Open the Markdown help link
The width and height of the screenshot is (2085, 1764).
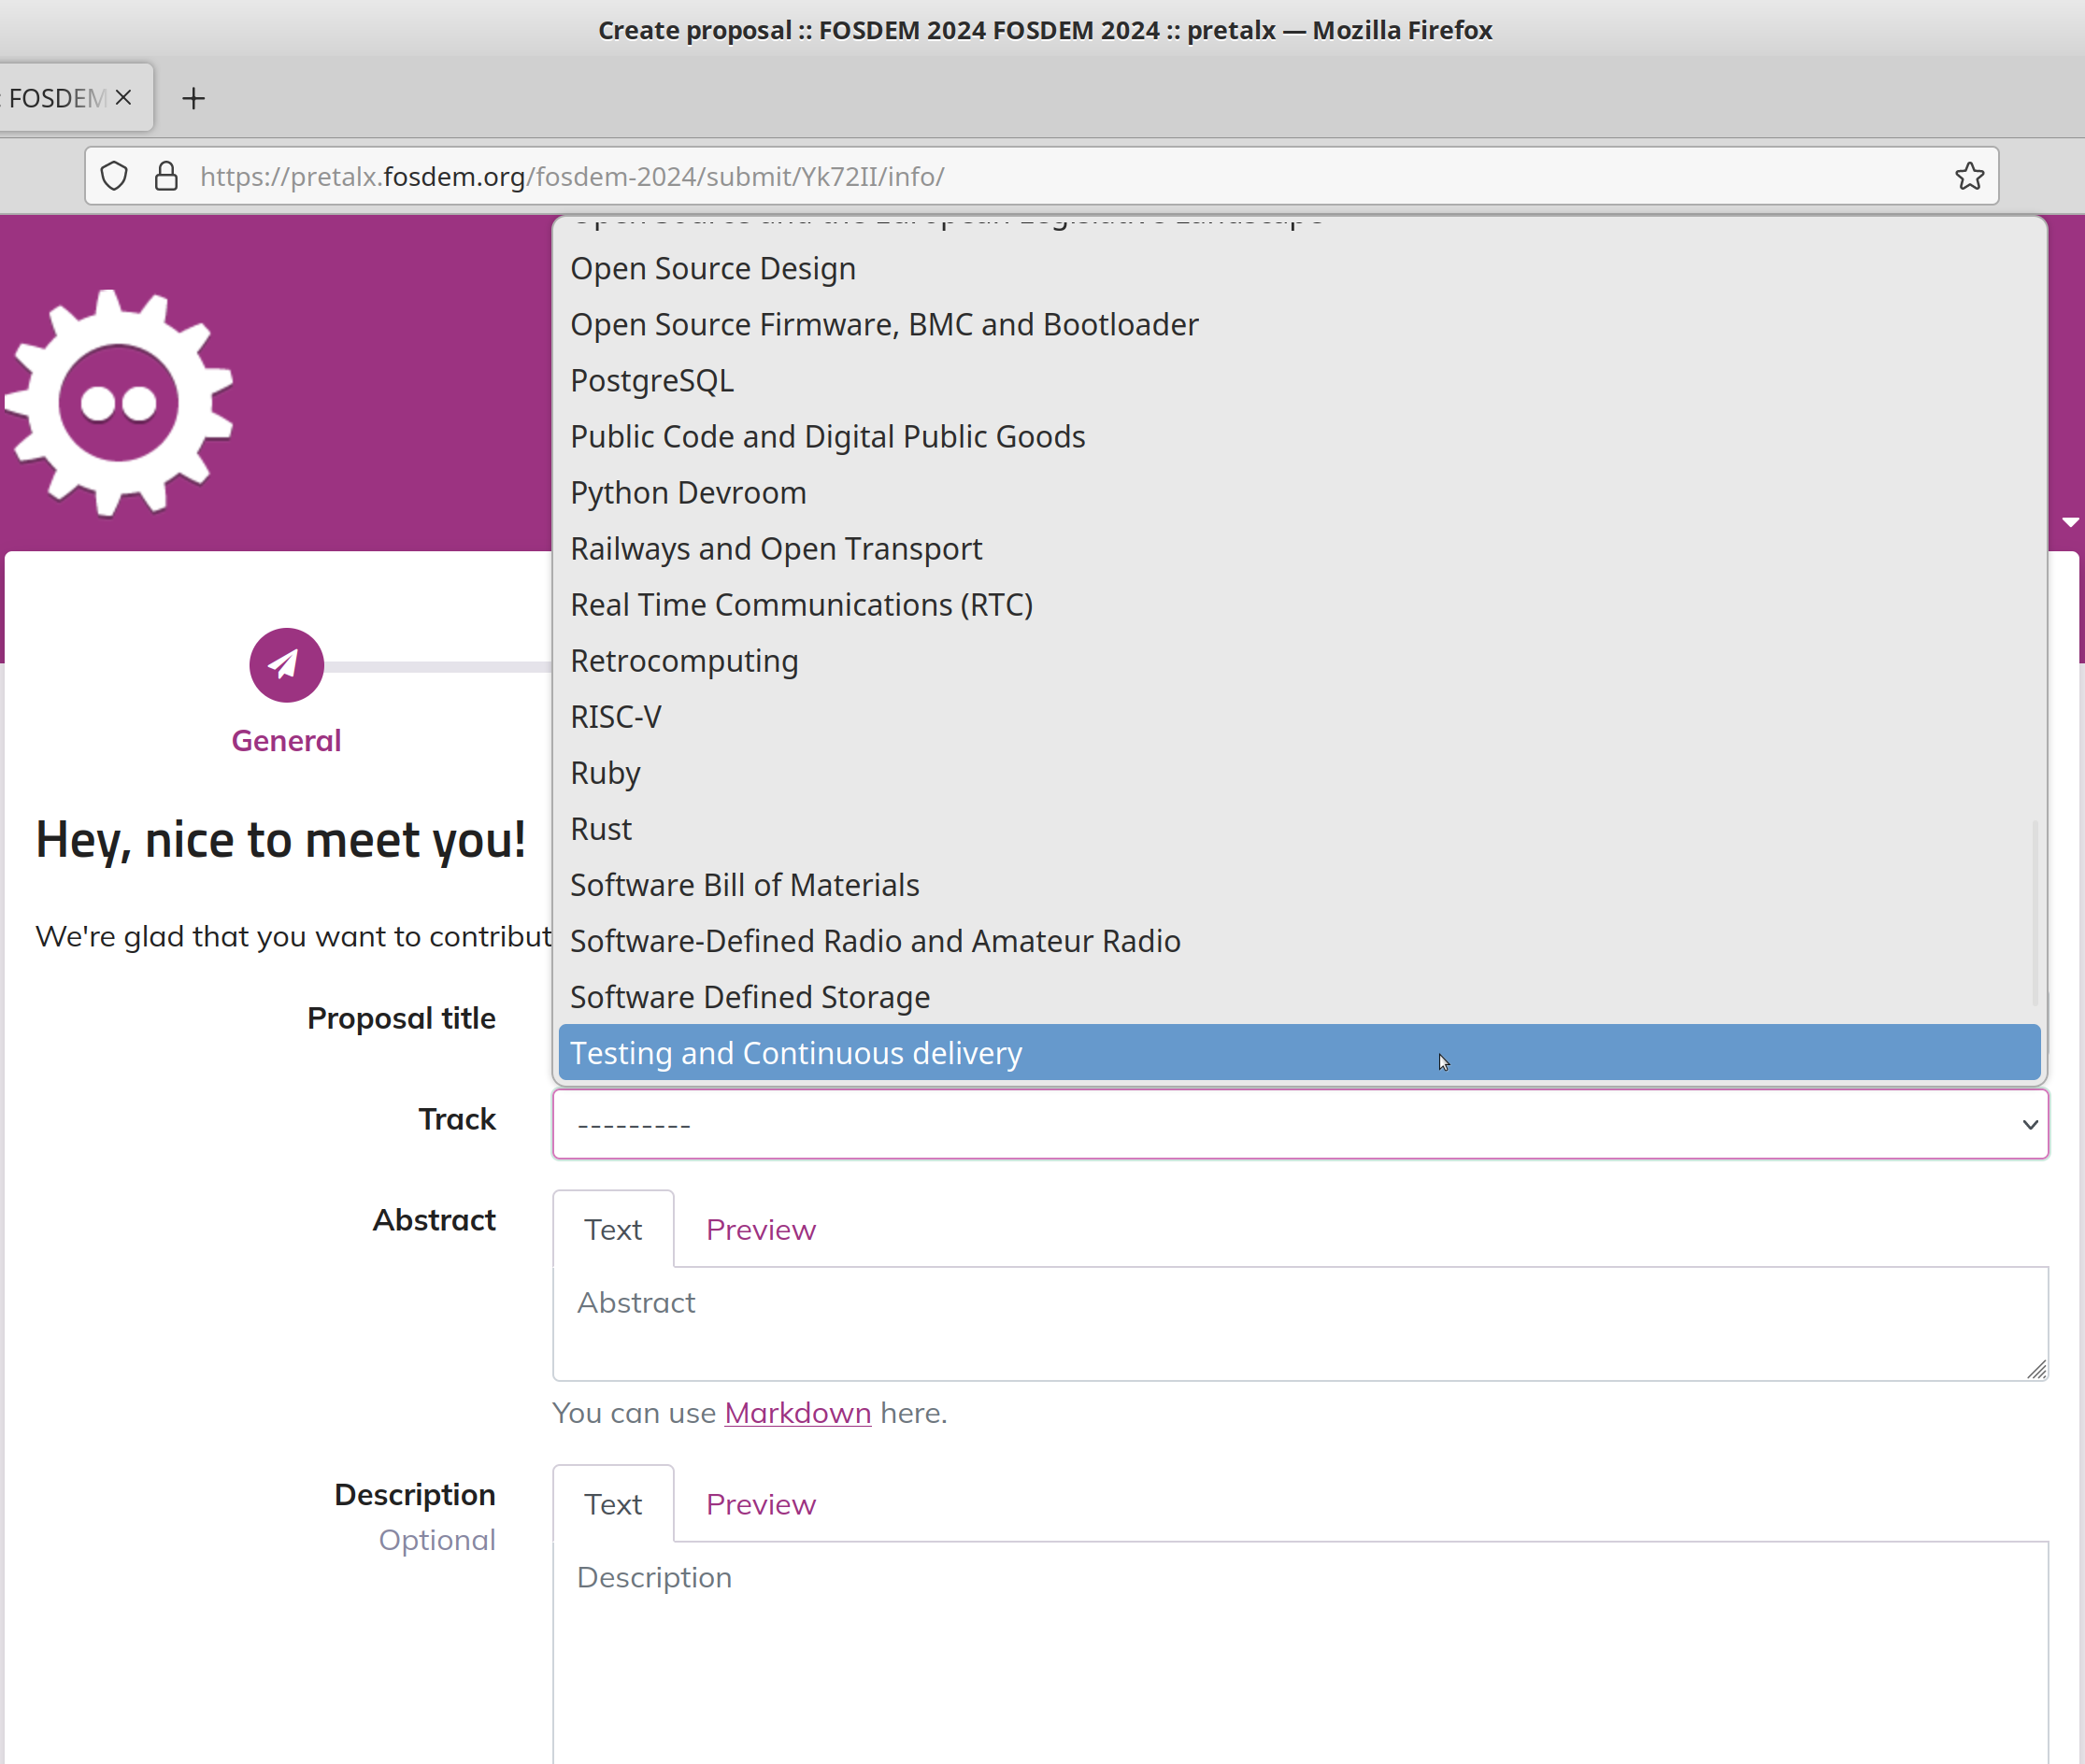tap(797, 1413)
